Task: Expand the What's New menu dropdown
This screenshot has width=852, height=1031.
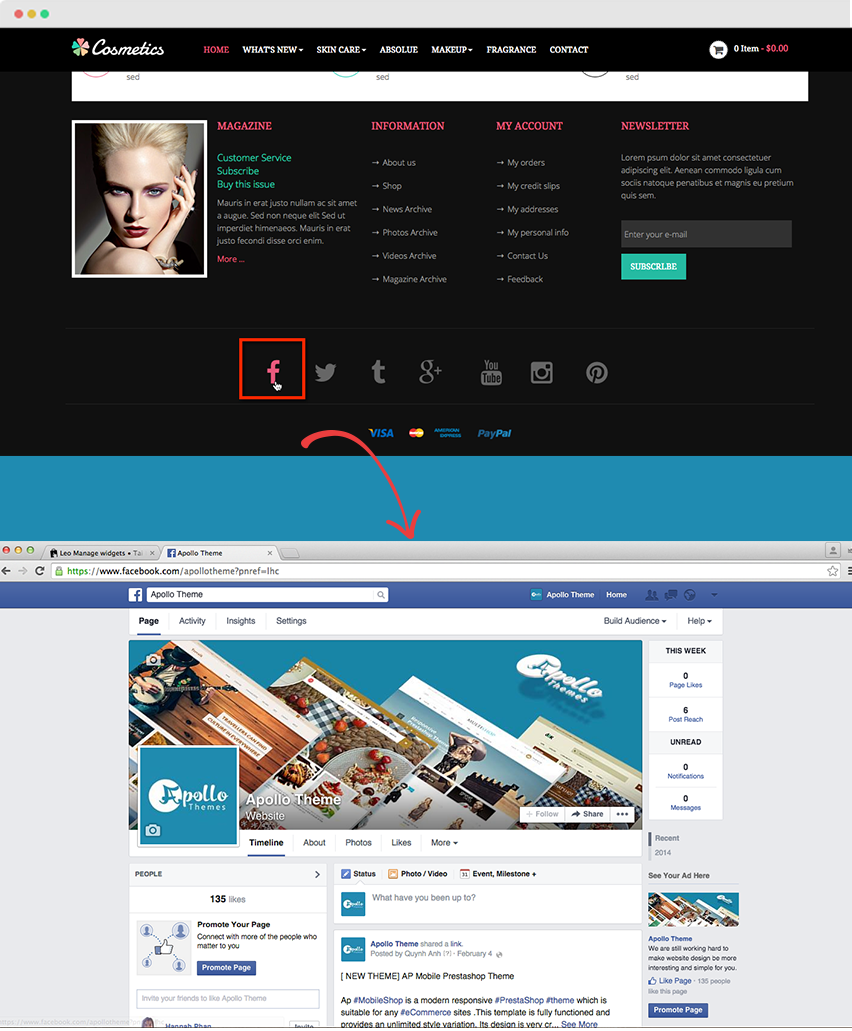Action: (272, 49)
